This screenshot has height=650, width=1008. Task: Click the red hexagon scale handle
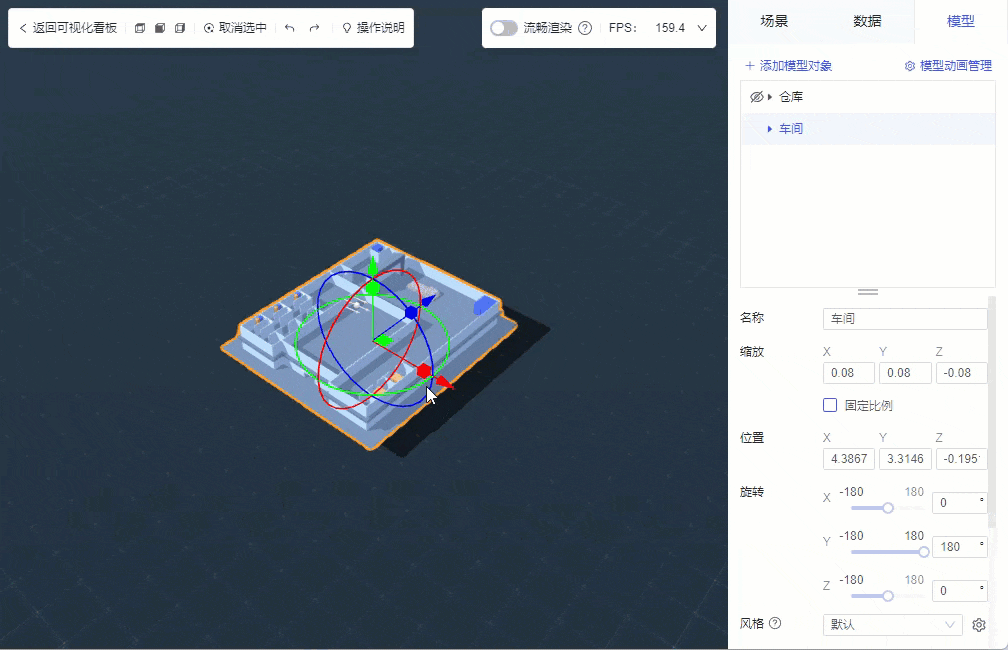424,371
